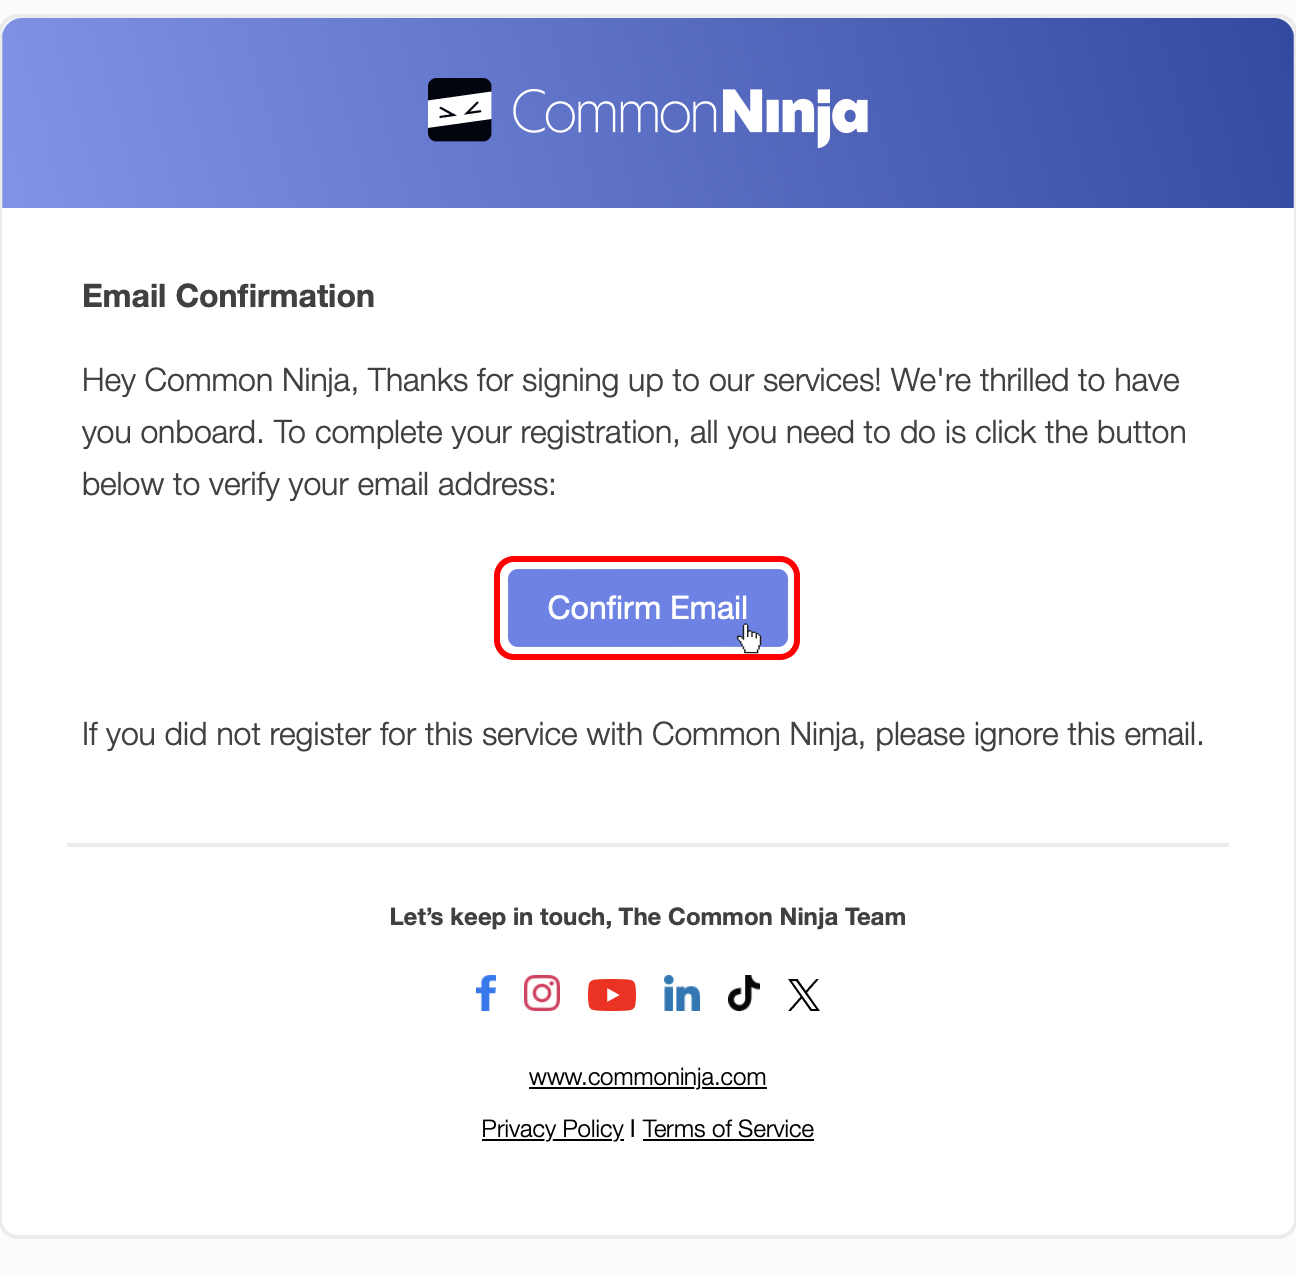The height and width of the screenshot is (1276, 1296).
Task: Click the Email Confirmation heading
Action: (228, 296)
